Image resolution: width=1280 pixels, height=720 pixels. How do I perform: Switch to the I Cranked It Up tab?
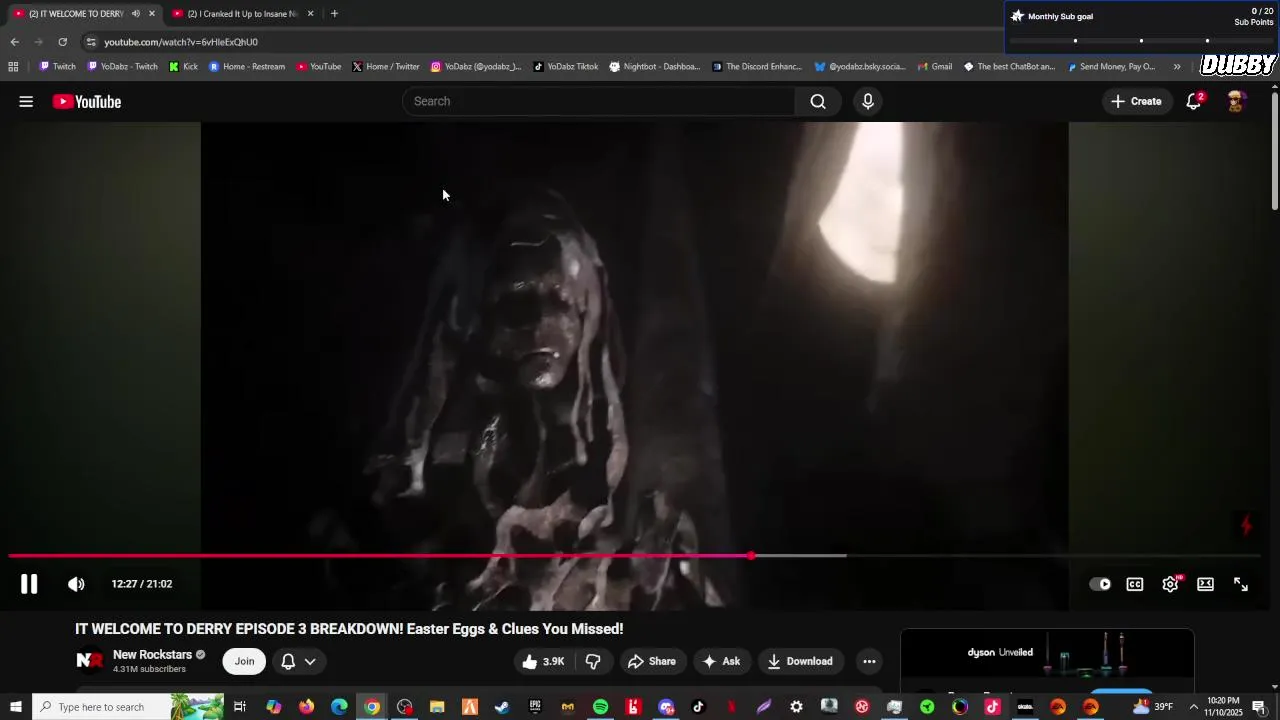click(243, 14)
